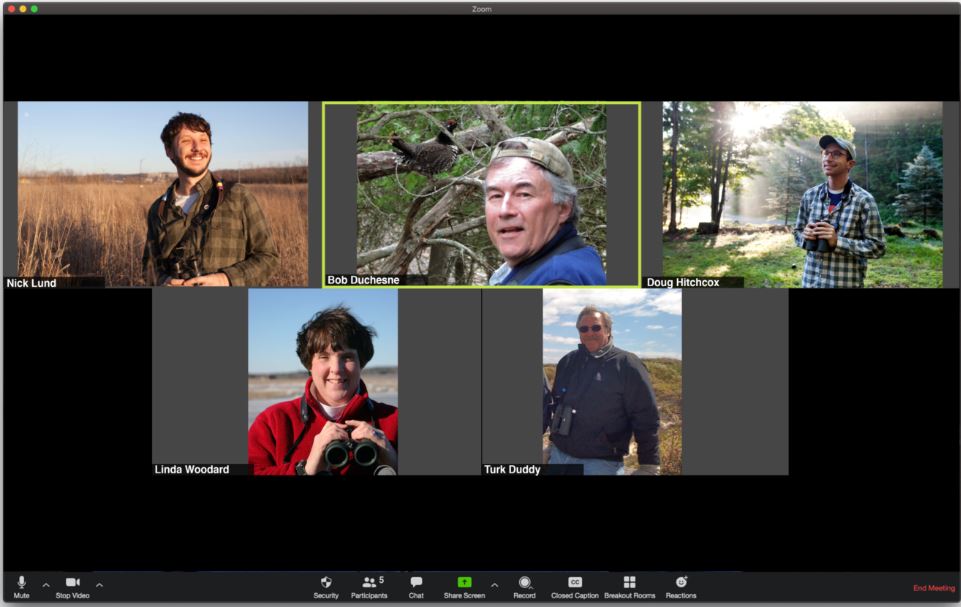
Task: Select Bob Duchesne's video tile
Action: pyautogui.click(x=481, y=194)
